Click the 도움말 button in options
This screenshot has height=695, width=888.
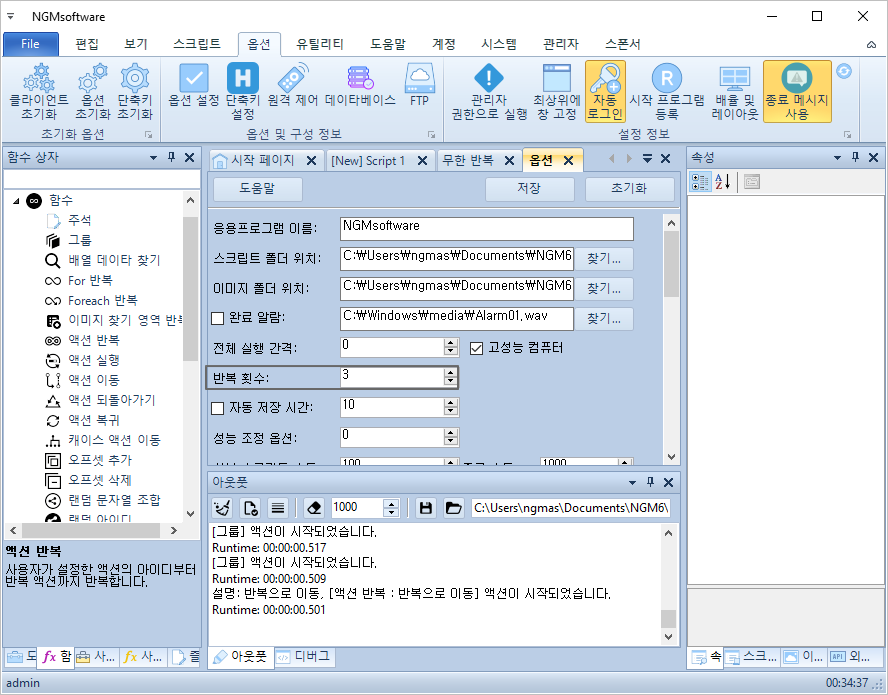tap(257, 188)
